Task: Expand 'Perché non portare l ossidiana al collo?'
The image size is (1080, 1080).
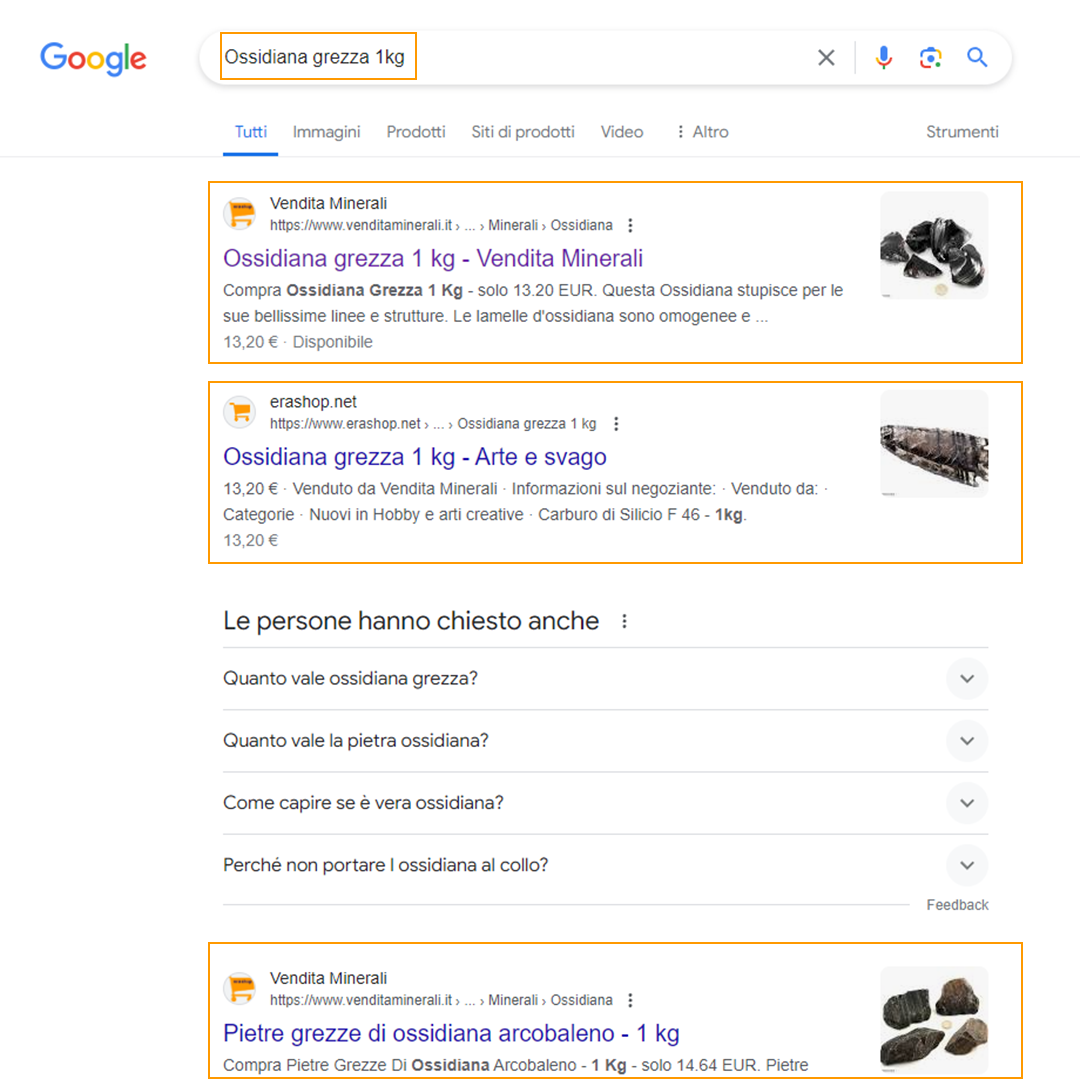Action: (966, 865)
